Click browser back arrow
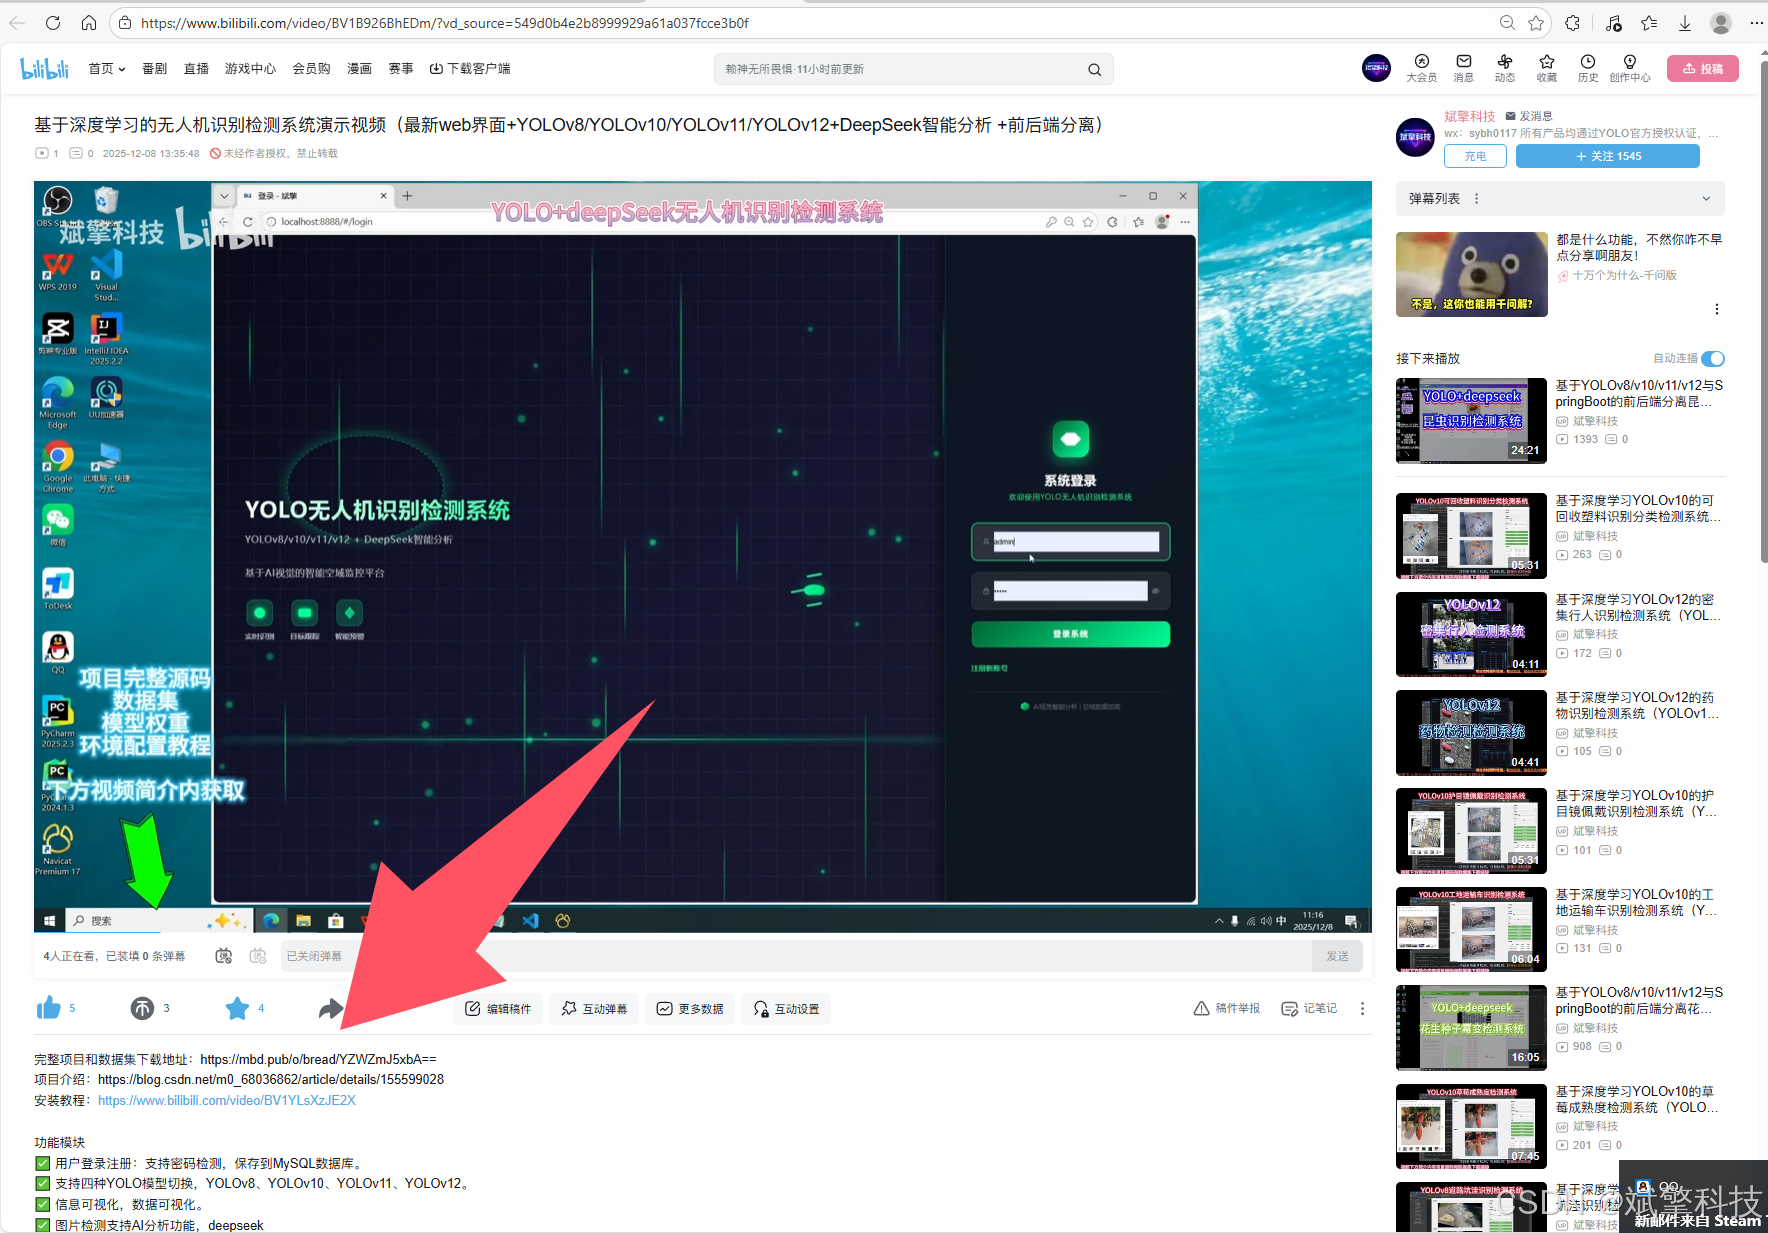The width and height of the screenshot is (1768, 1233). point(17,22)
